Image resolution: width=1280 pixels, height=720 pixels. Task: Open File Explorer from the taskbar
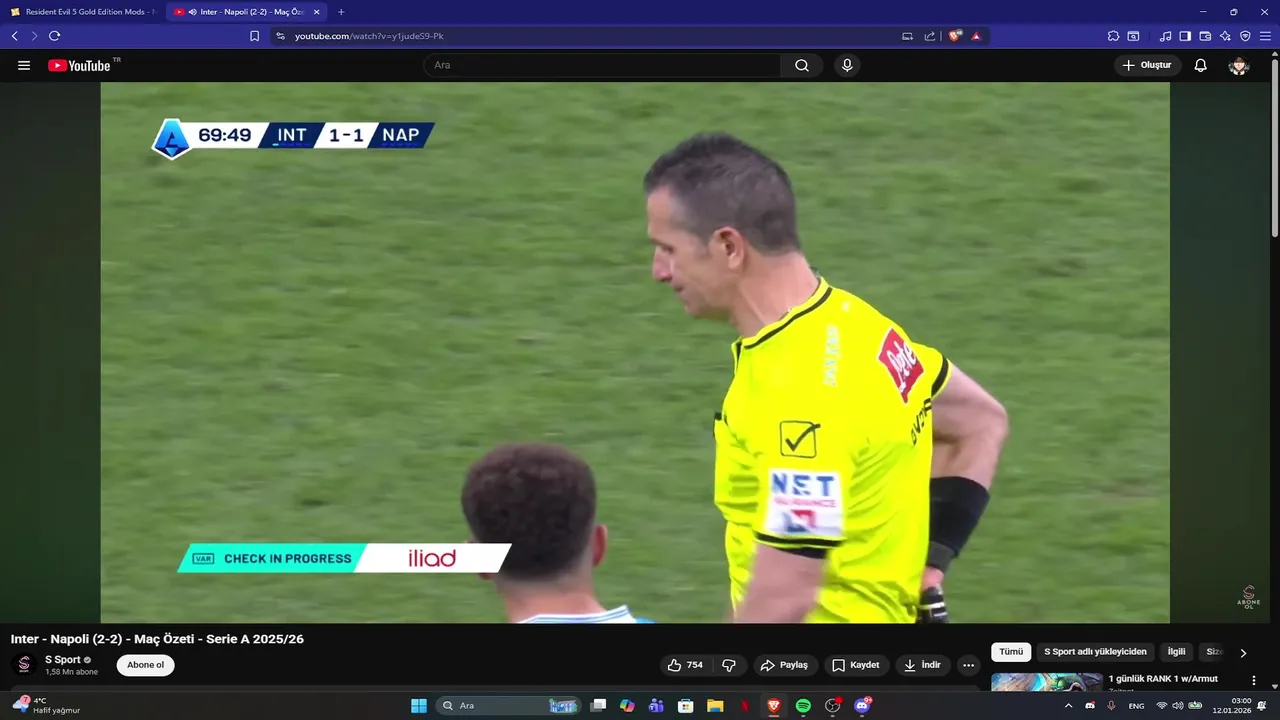pos(715,706)
